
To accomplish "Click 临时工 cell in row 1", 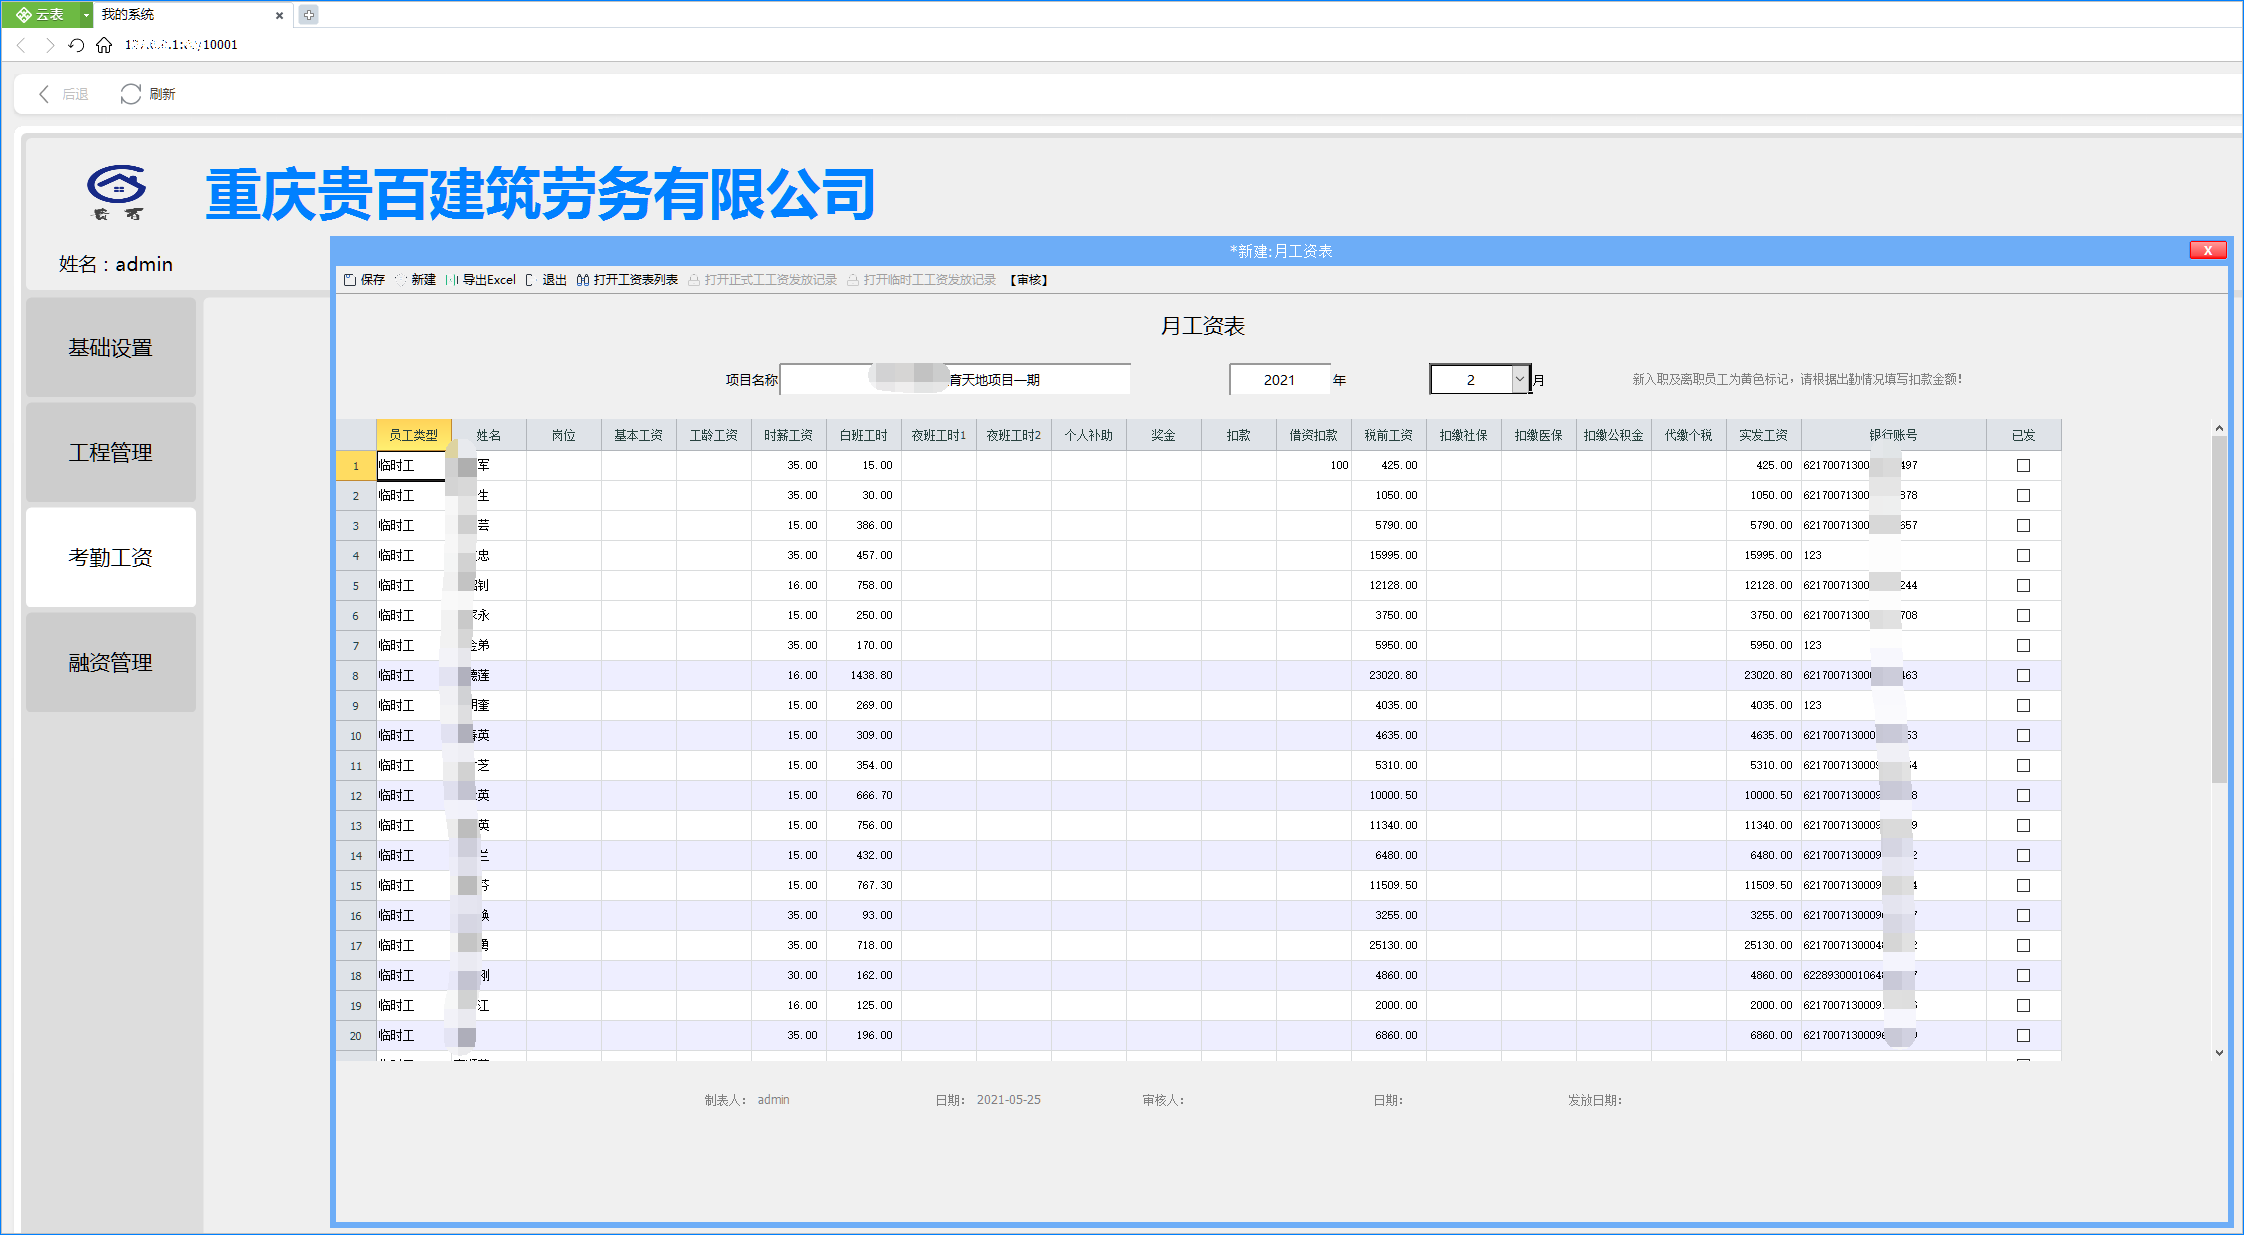I will 412,465.
